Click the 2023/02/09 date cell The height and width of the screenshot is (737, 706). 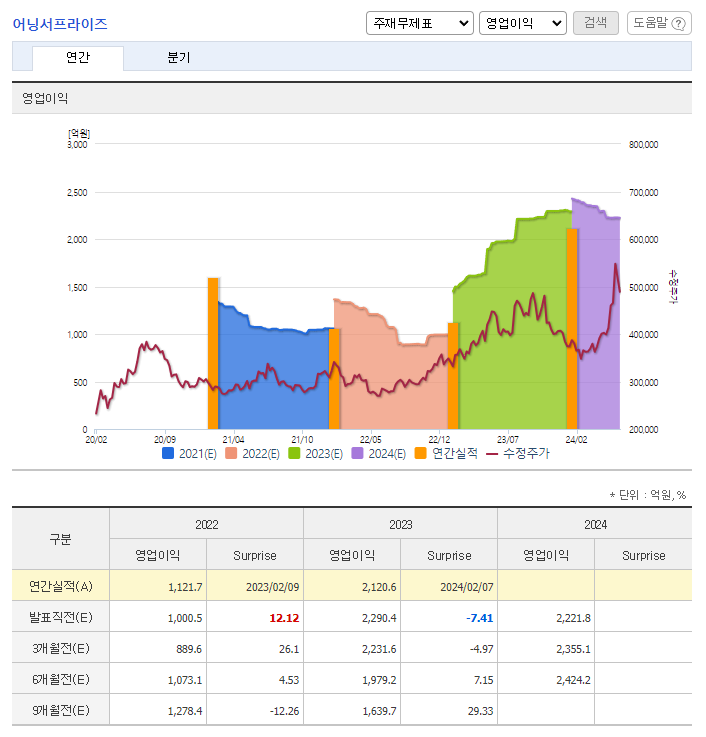click(x=255, y=586)
